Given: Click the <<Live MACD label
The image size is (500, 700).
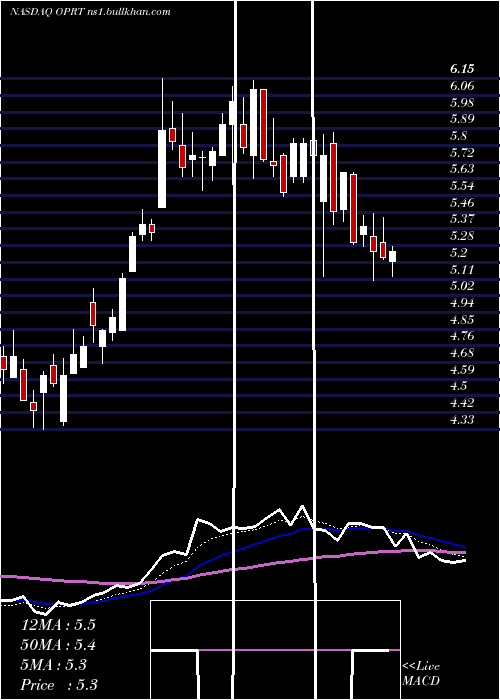Looking at the screenshot, I should (421, 673).
